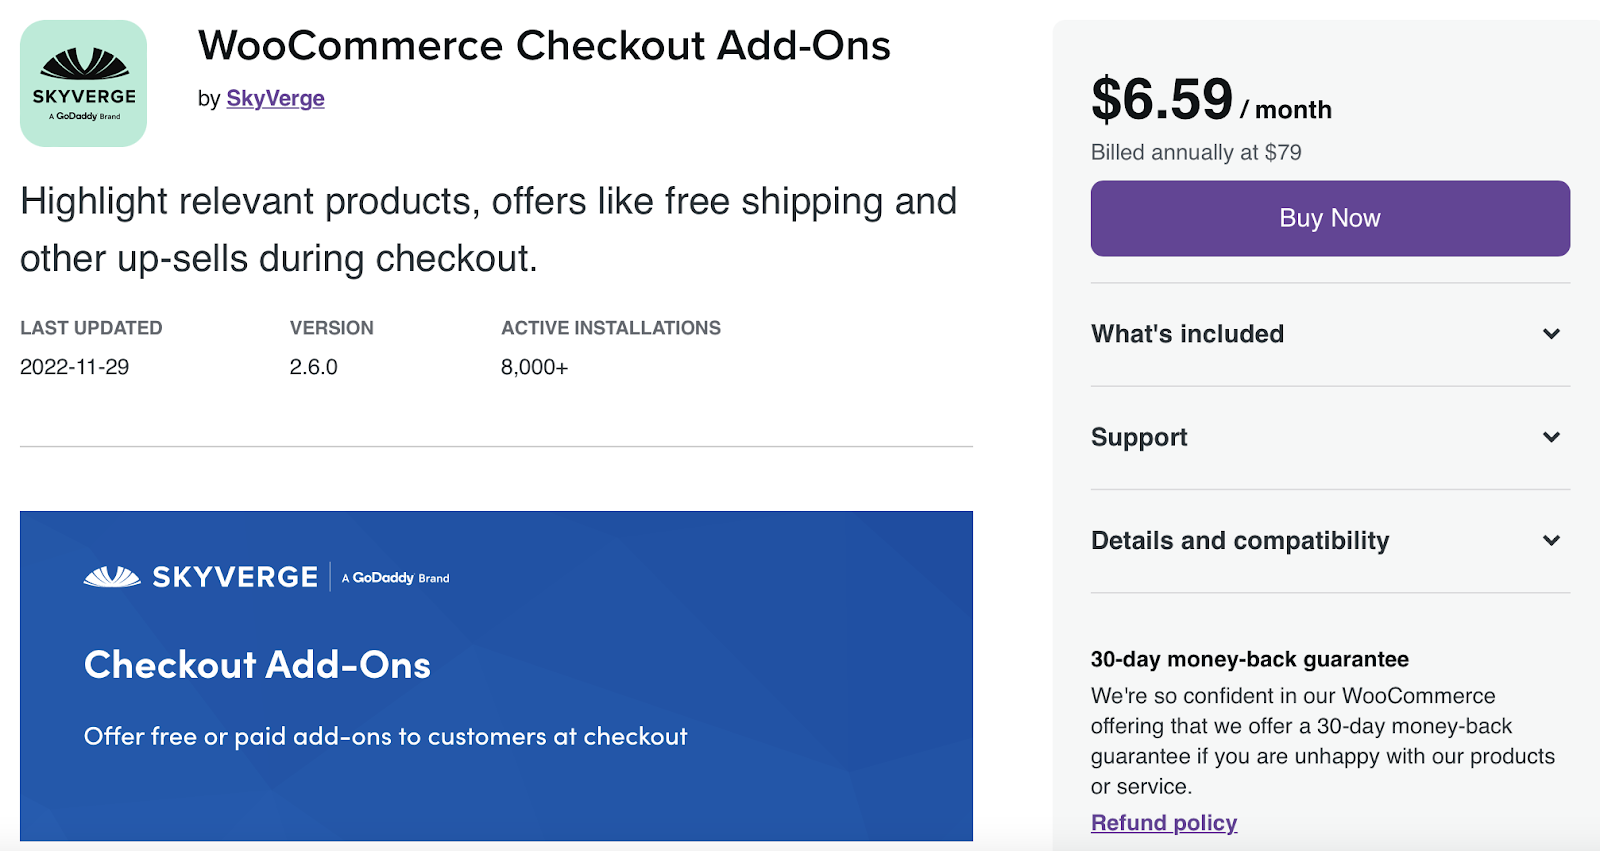Screen dimensions: 1600x851
Task: Click the 8,000+ active installations count
Action: point(534,367)
